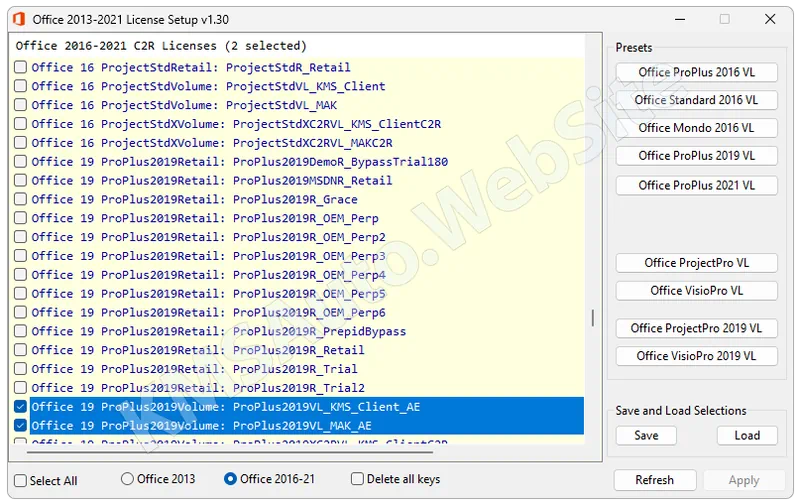
Task: Check the ProjectStdVL_KMS_Client checkbox
Action: [x=20, y=86]
